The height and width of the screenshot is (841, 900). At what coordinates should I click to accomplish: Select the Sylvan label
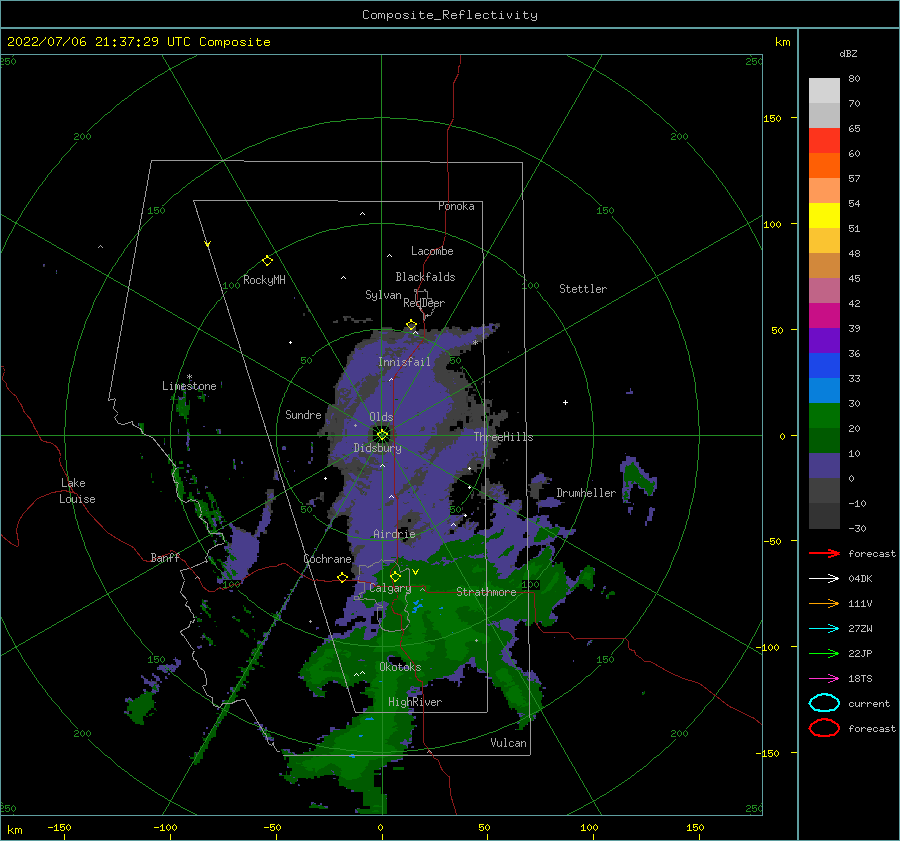(383, 295)
